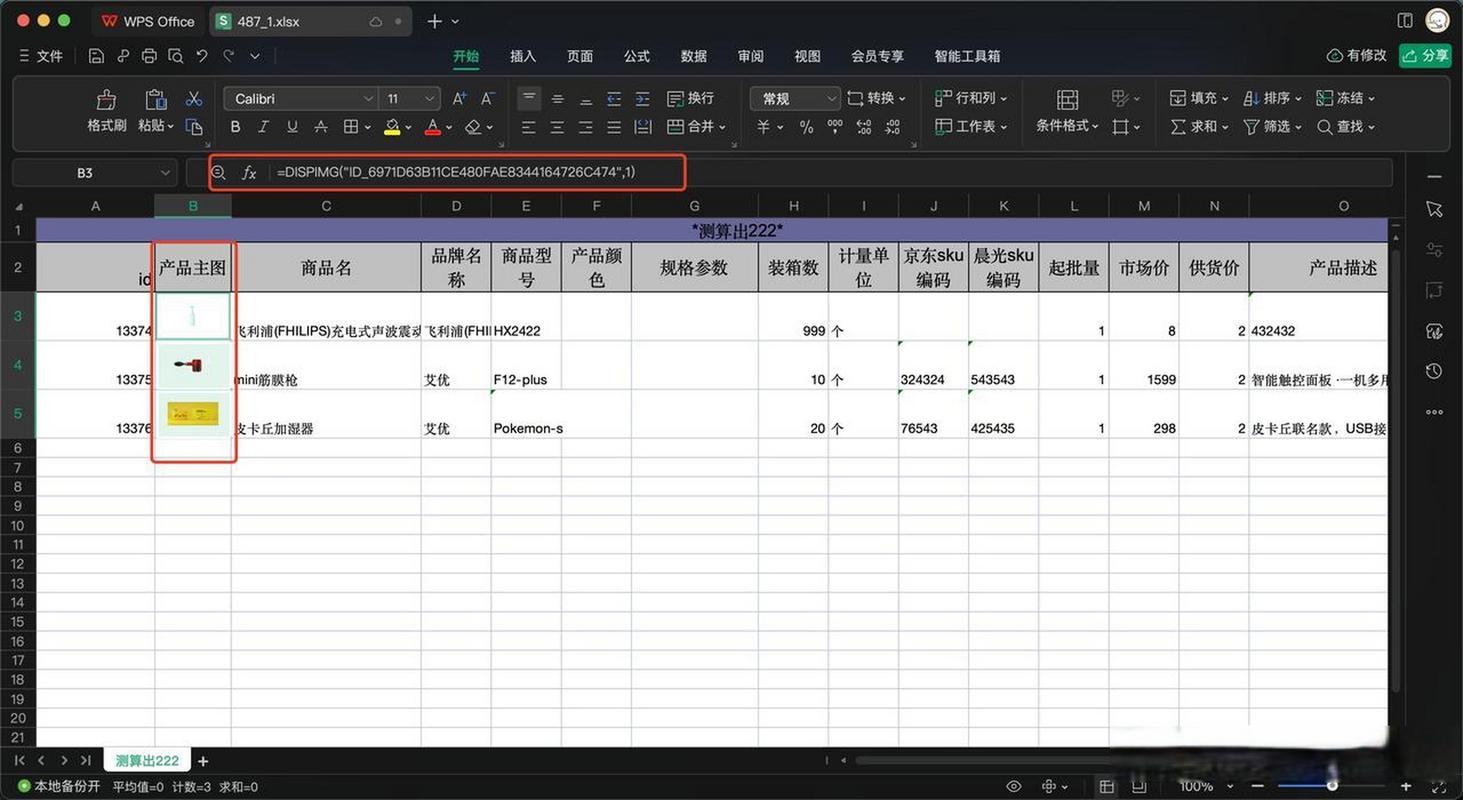Click the Print icon in the quick toolbar
This screenshot has width=1463, height=800.
click(x=148, y=56)
